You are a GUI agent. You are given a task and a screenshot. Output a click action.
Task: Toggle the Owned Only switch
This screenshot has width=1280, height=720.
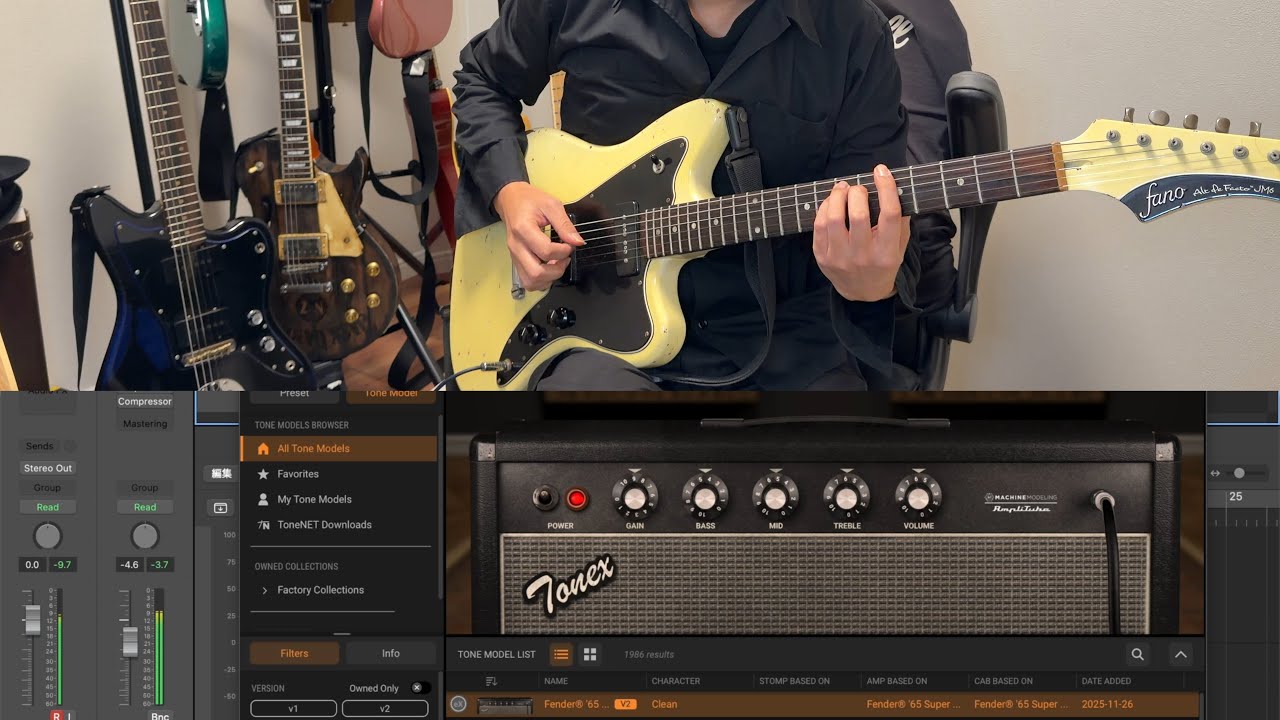[x=421, y=688]
